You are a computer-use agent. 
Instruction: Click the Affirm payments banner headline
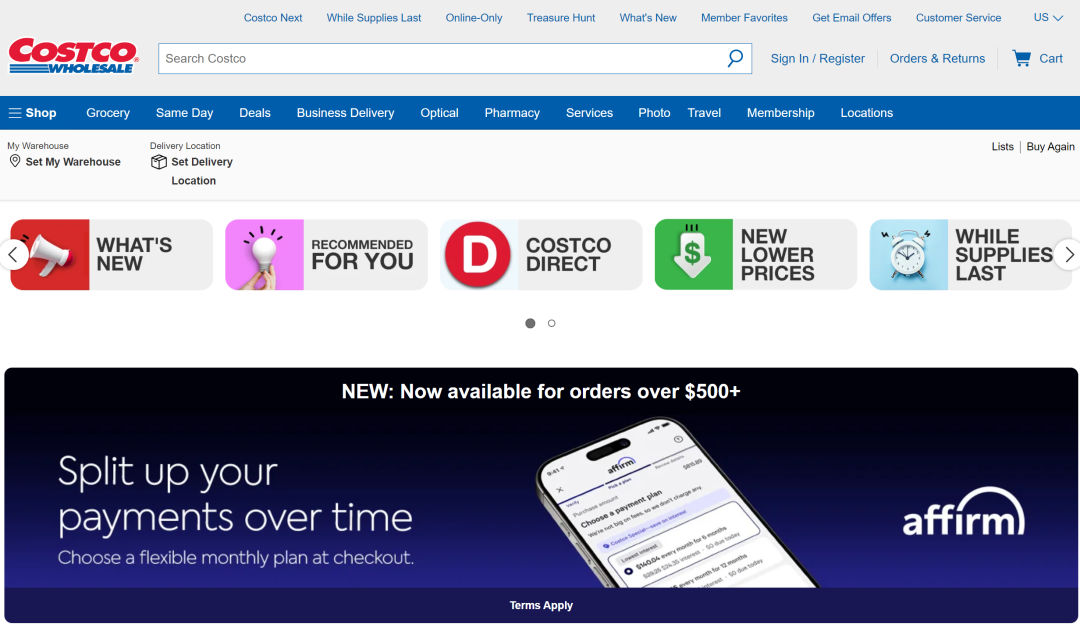point(235,495)
